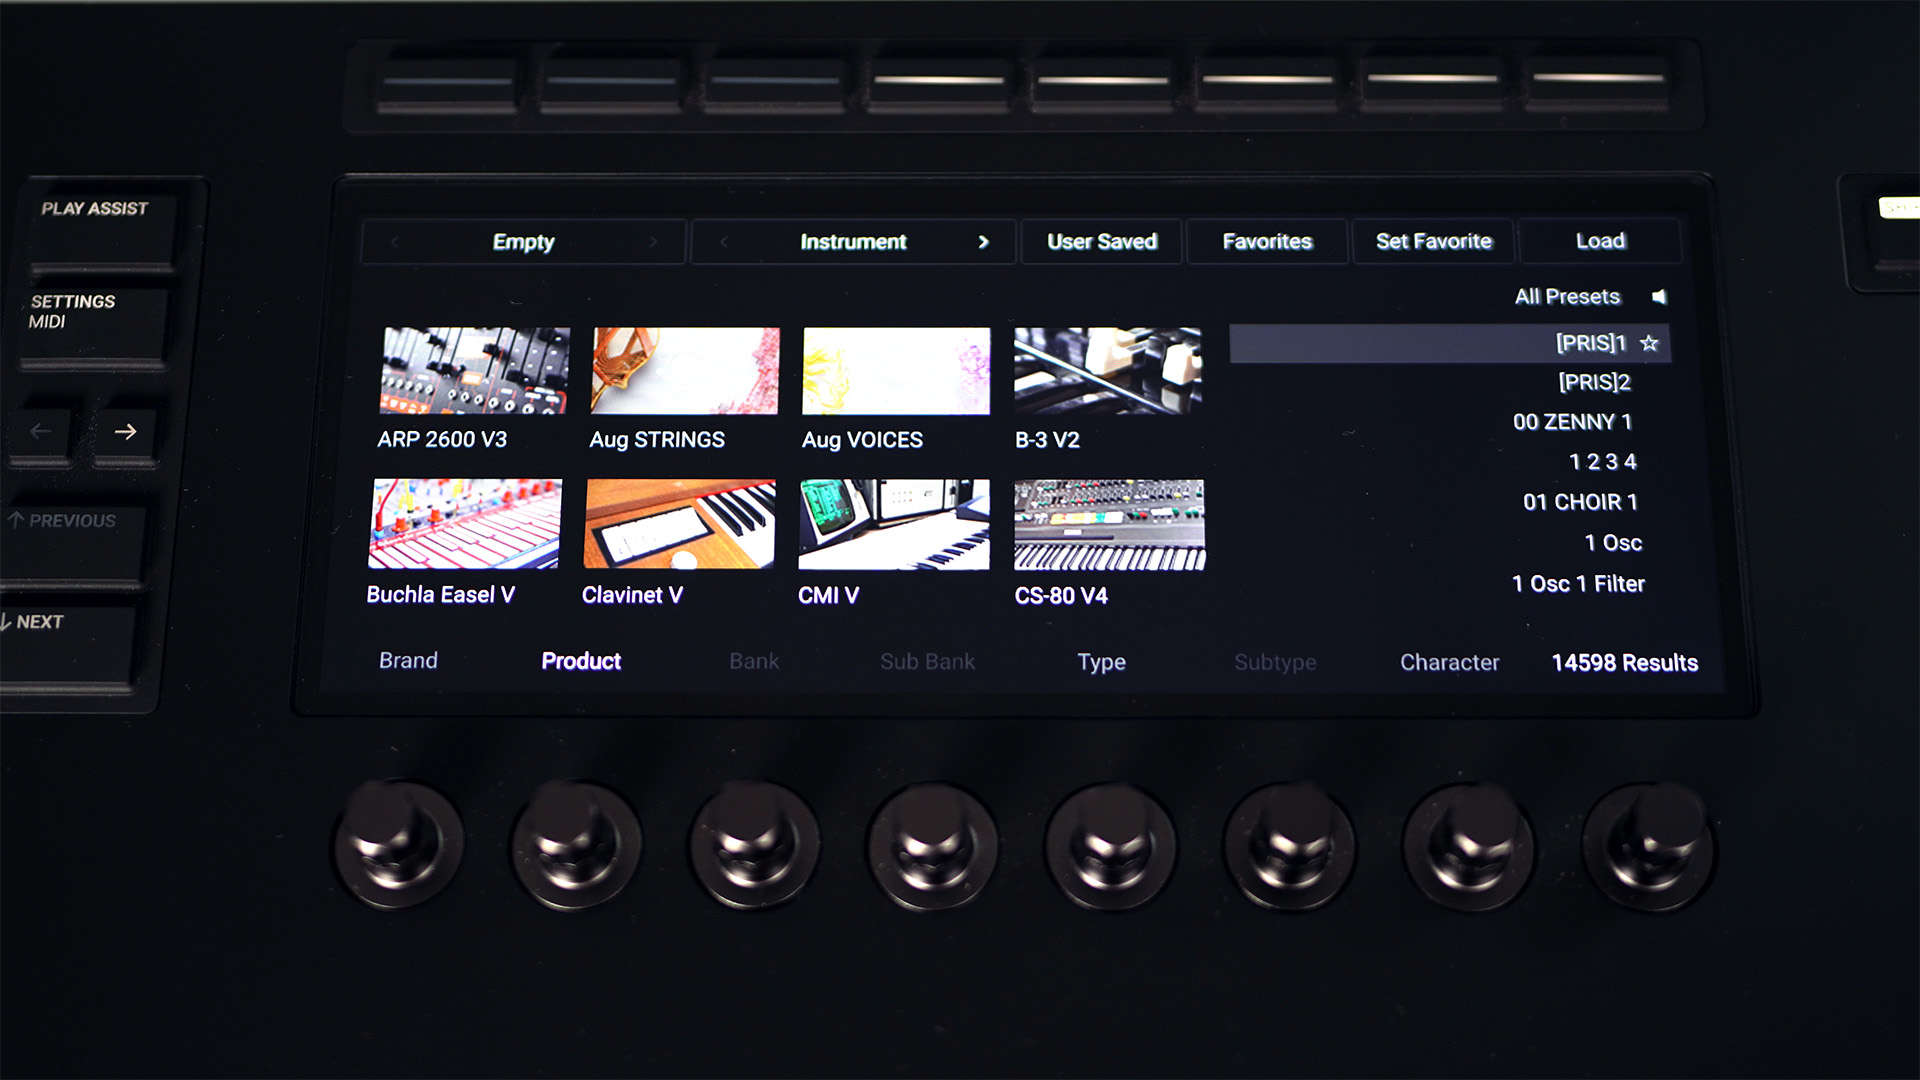The width and height of the screenshot is (1920, 1080).
Task: Click the speaker icon next to All Presets
Action: tap(1659, 296)
